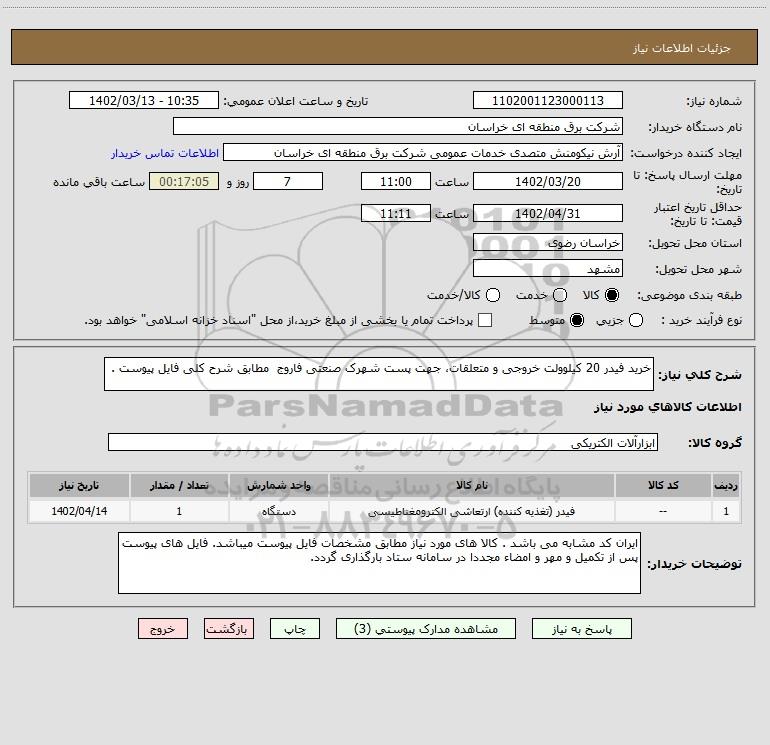Open مشاهده مدارک پیوستی (3) attachments
The width and height of the screenshot is (770, 745).
coord(426,629)
